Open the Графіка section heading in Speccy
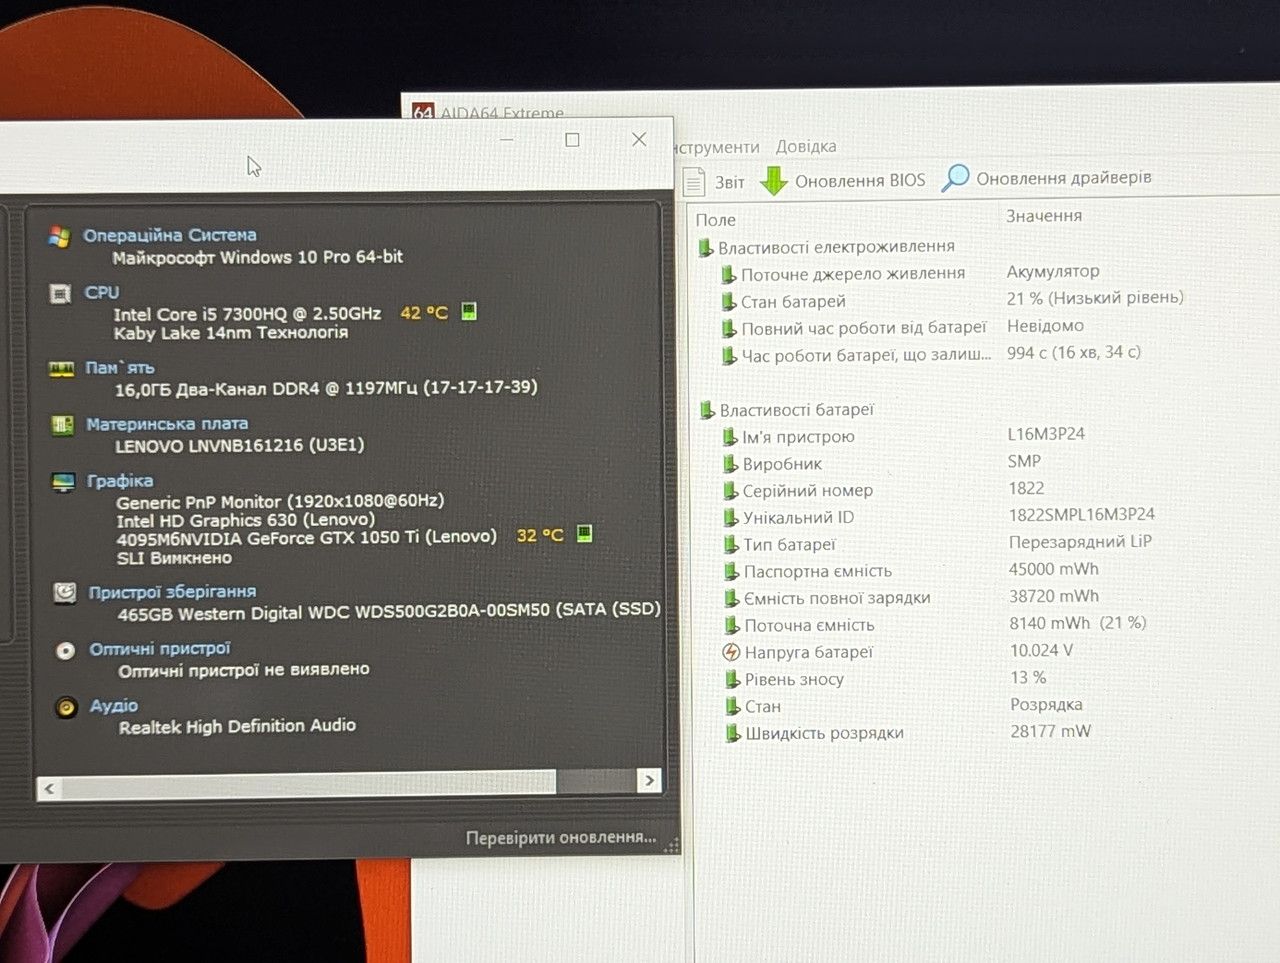Image resolution: width=1280 pixels, height=963 pixels. [120, 481]
